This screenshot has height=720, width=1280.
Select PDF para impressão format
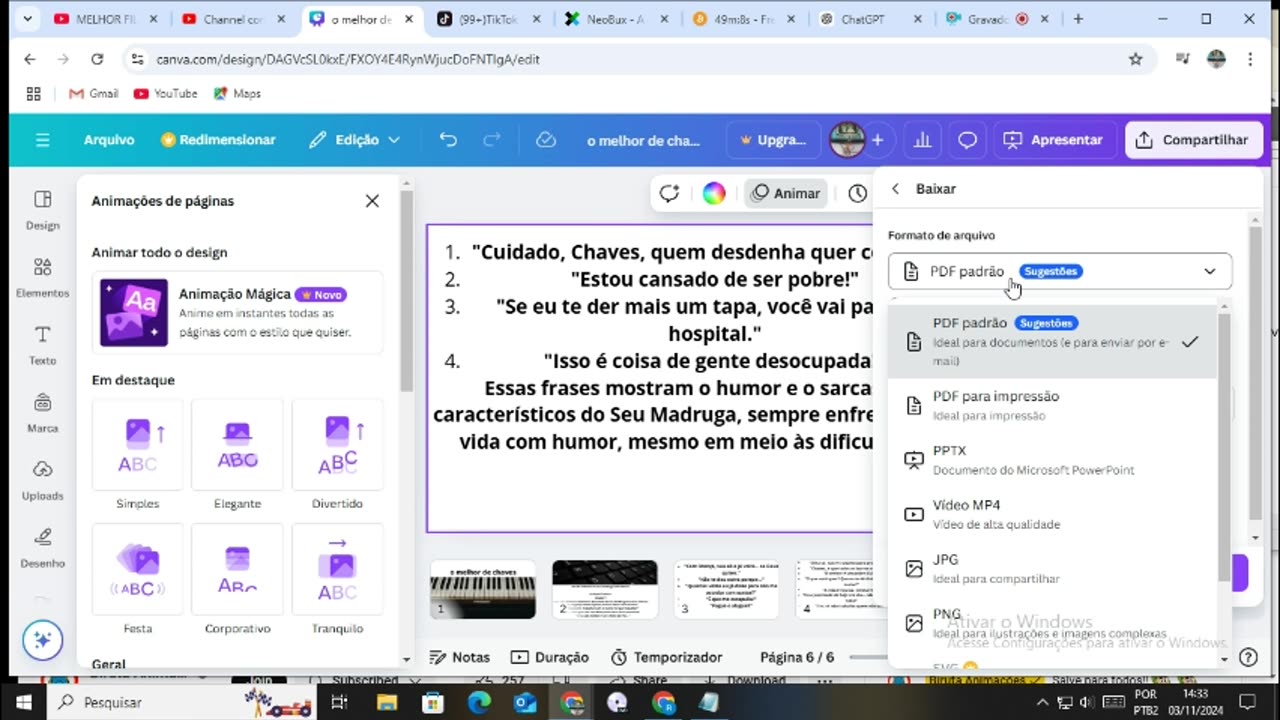click(1052, 405)
